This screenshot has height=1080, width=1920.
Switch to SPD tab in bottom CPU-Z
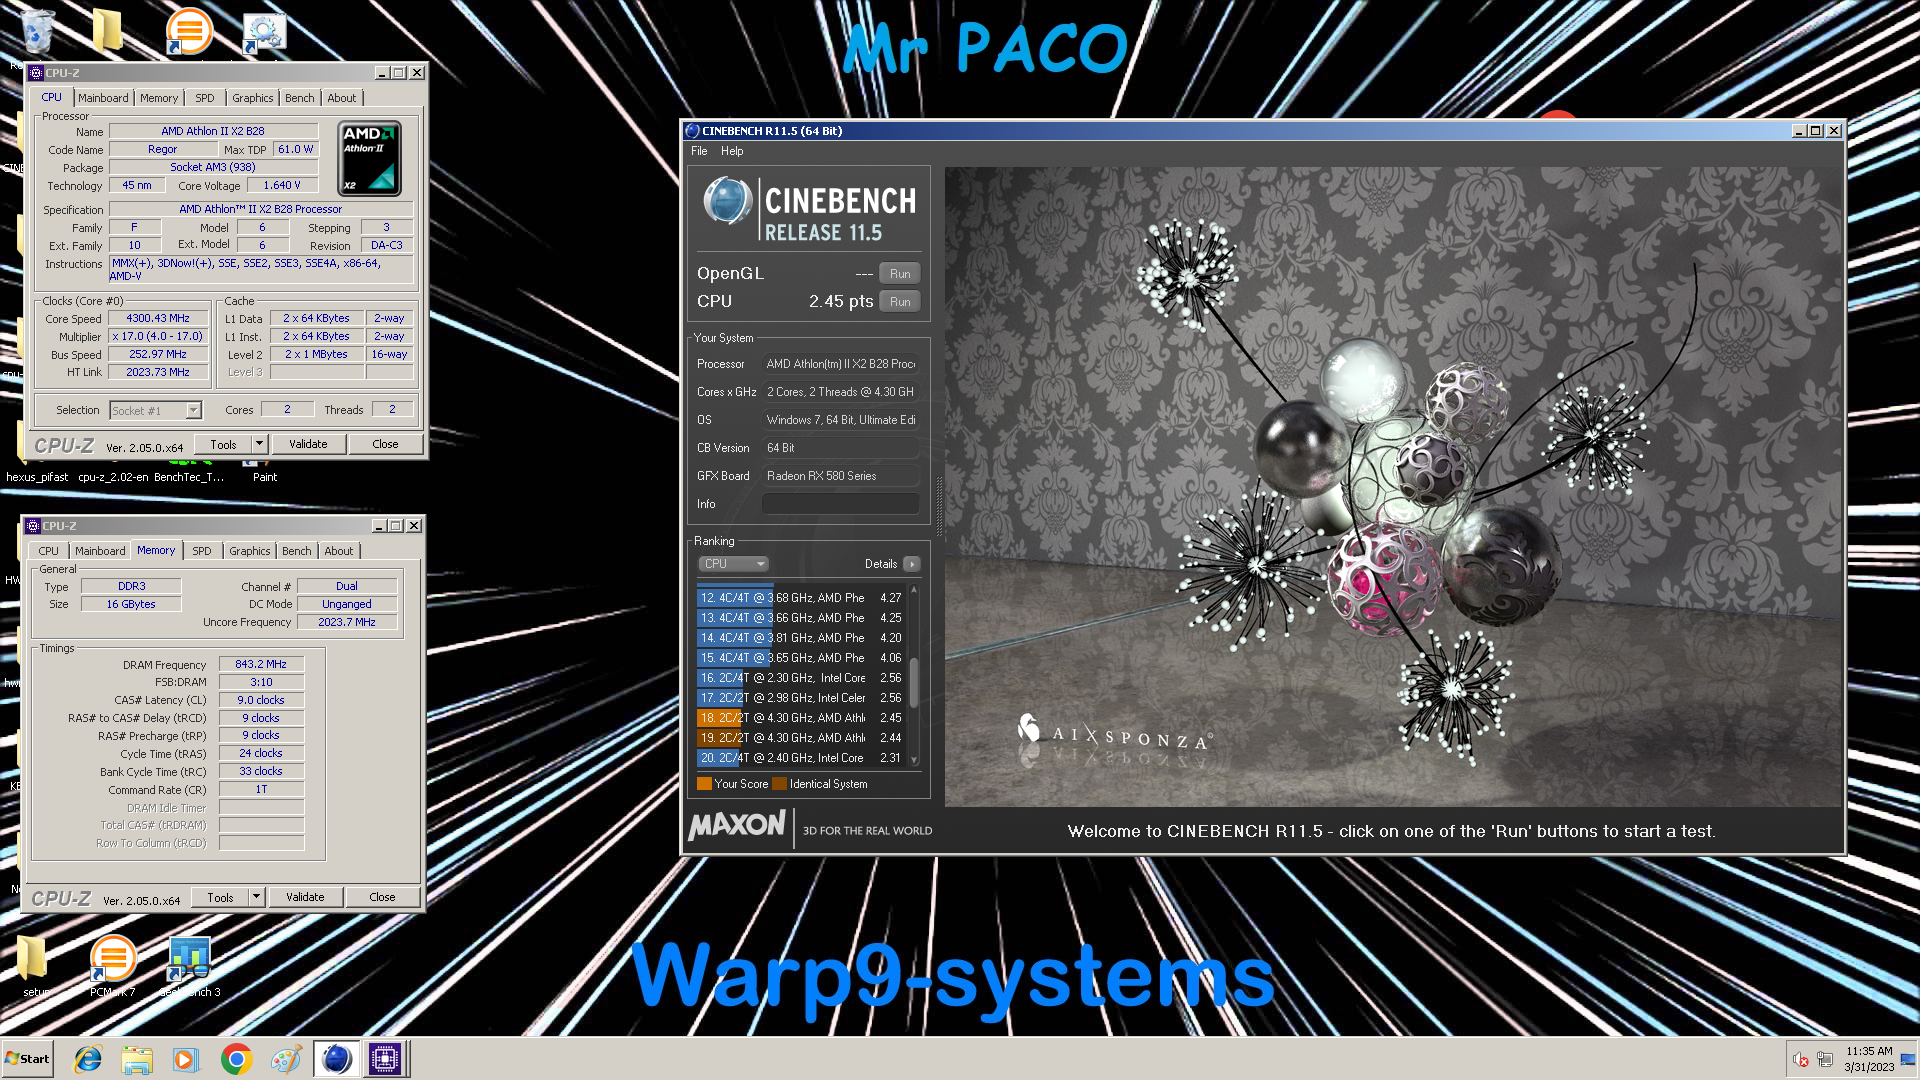202,551
